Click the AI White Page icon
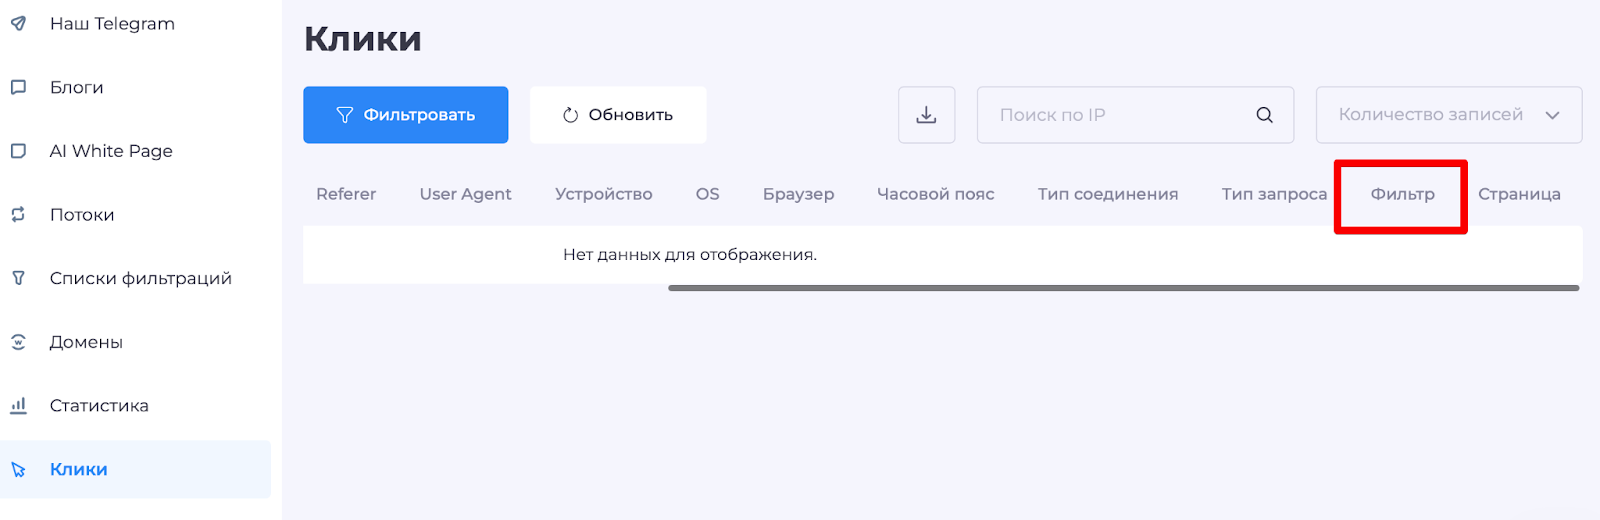The height and width of the screenshot is (520, 1600). pyautogui.click(x=18, y=151)
